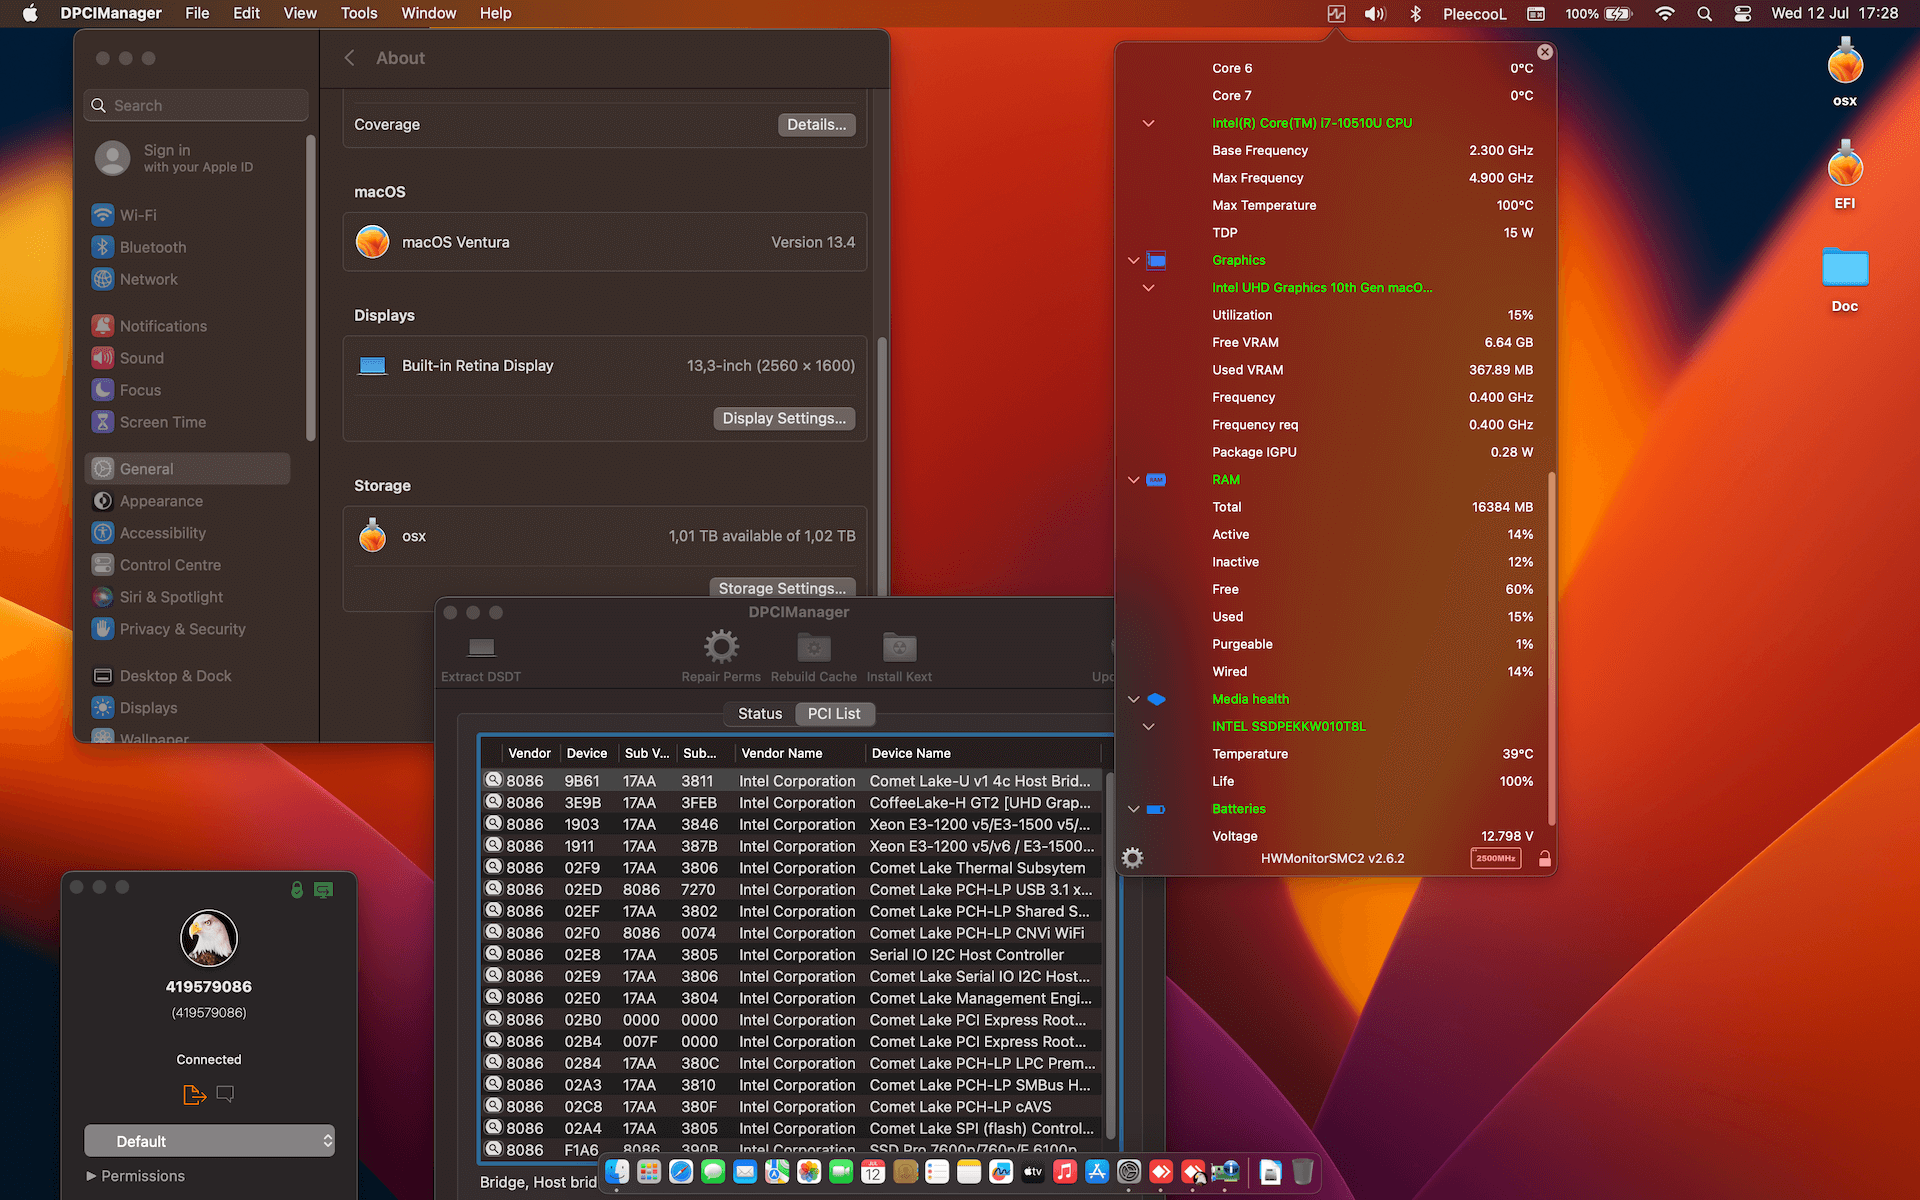The image size is (1920, 1200).
Task: Click the Search field in System Settings
Action: (197, 105)
